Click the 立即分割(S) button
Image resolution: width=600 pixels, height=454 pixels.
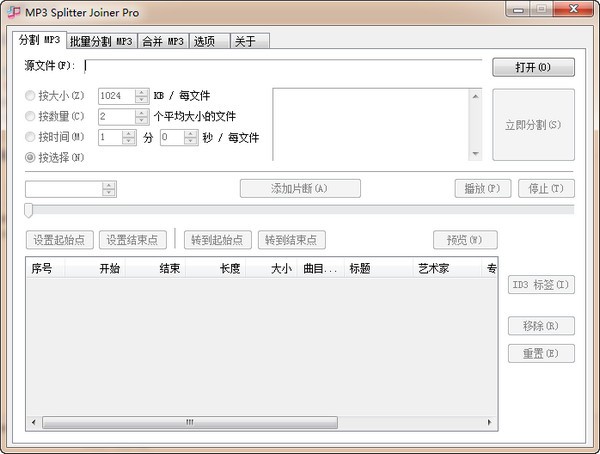(x=533, y=125)
